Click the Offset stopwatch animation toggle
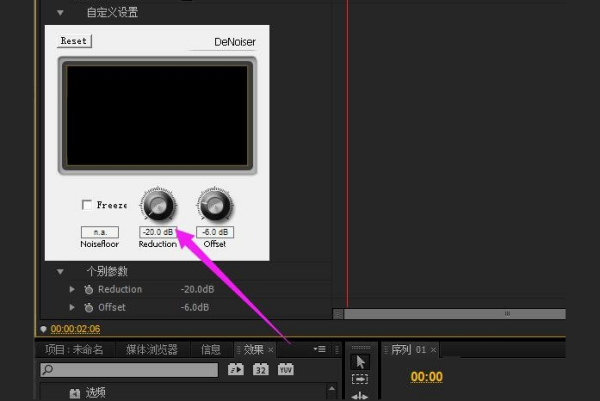The width and height of the screenshot is (600, 401). (88, 308)
